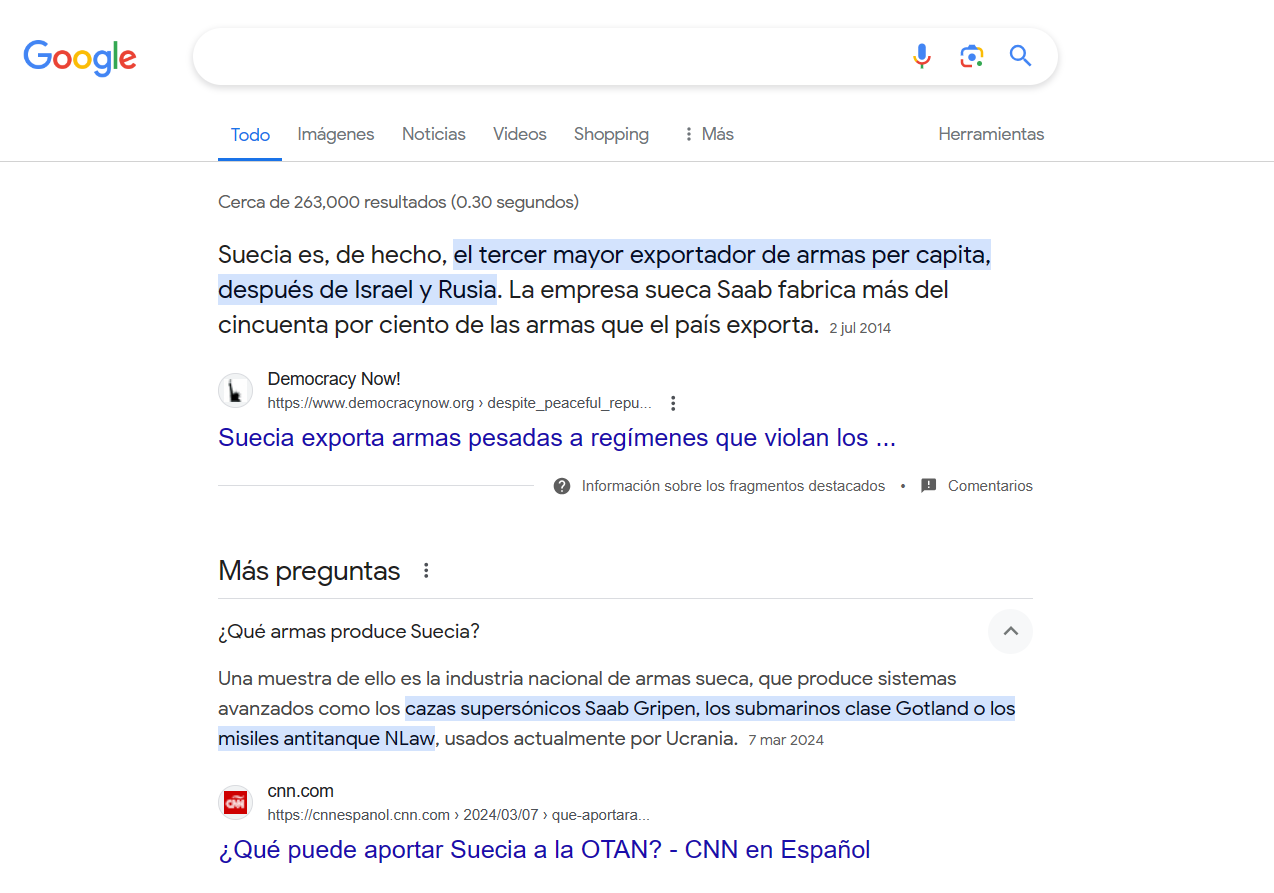This screenshot has height=893, width=1274.
Task: Click the CNN site favicon
Action: (x=236, y=802)
